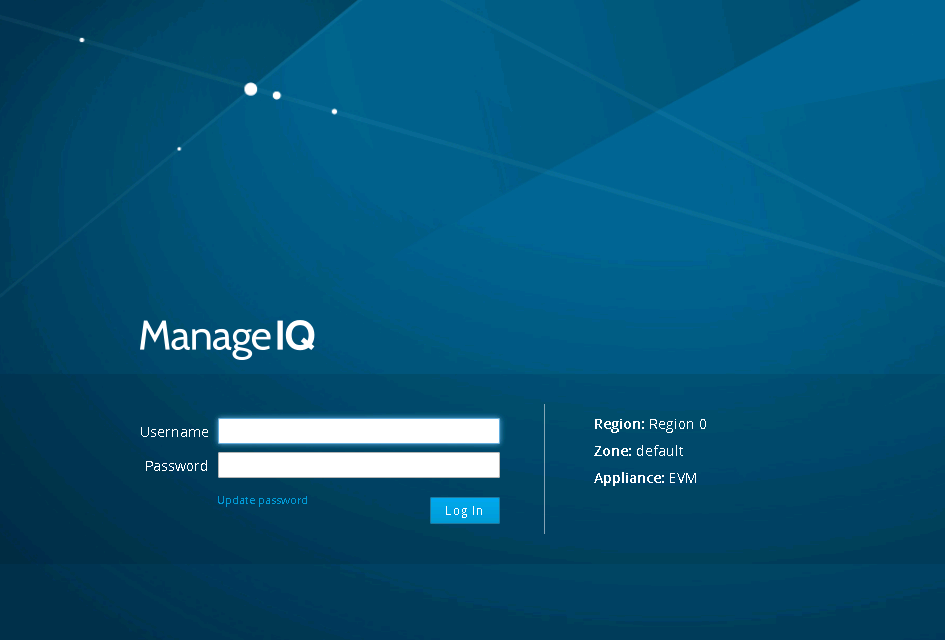The width and height of the screenshot is (945, 640).
Task: Focus the Password input field
Action: coord(359,465)
